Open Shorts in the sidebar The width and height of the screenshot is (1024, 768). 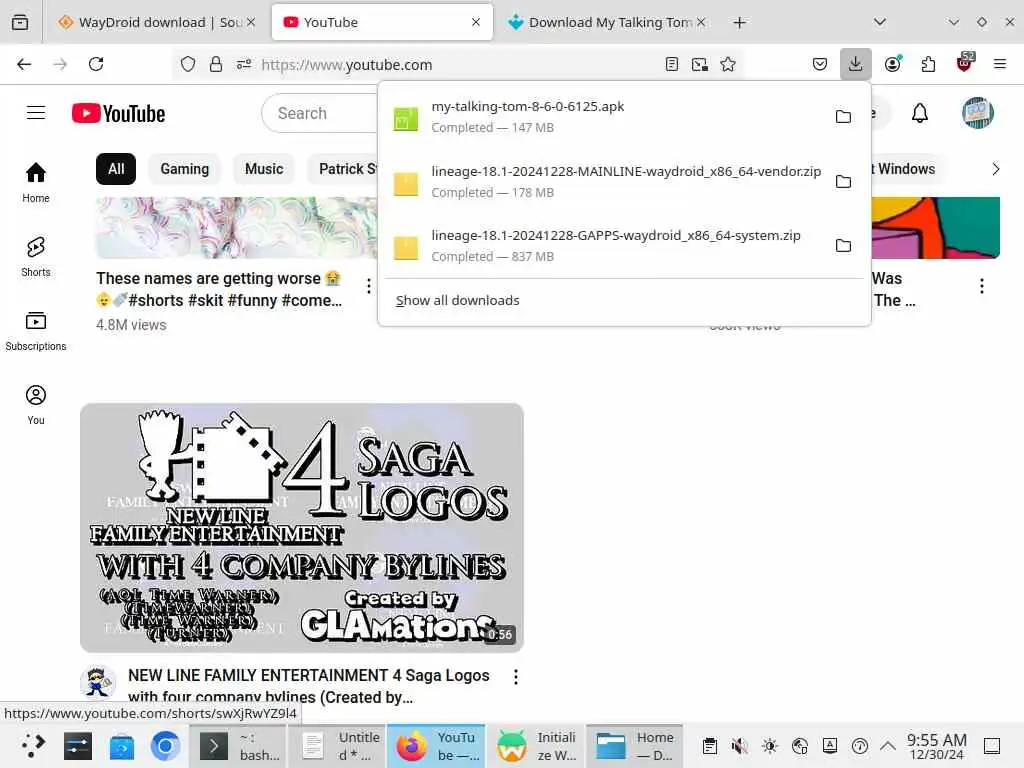(36, 257)
